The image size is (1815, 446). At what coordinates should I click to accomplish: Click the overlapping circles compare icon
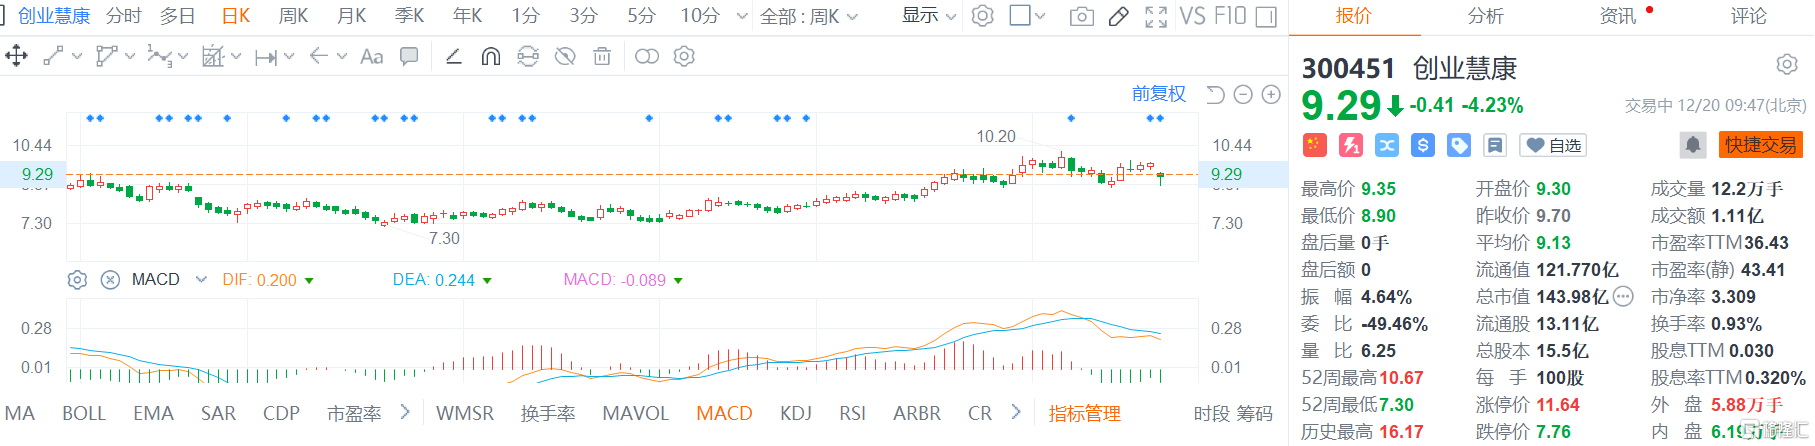647,57
